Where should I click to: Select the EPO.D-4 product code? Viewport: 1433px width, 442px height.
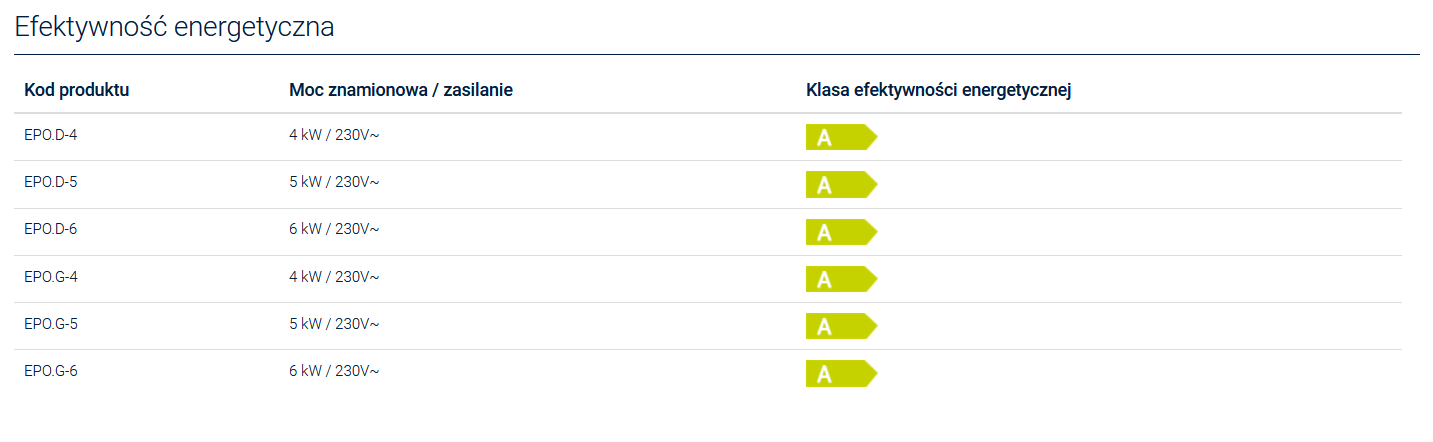click(x=51, y=135)
